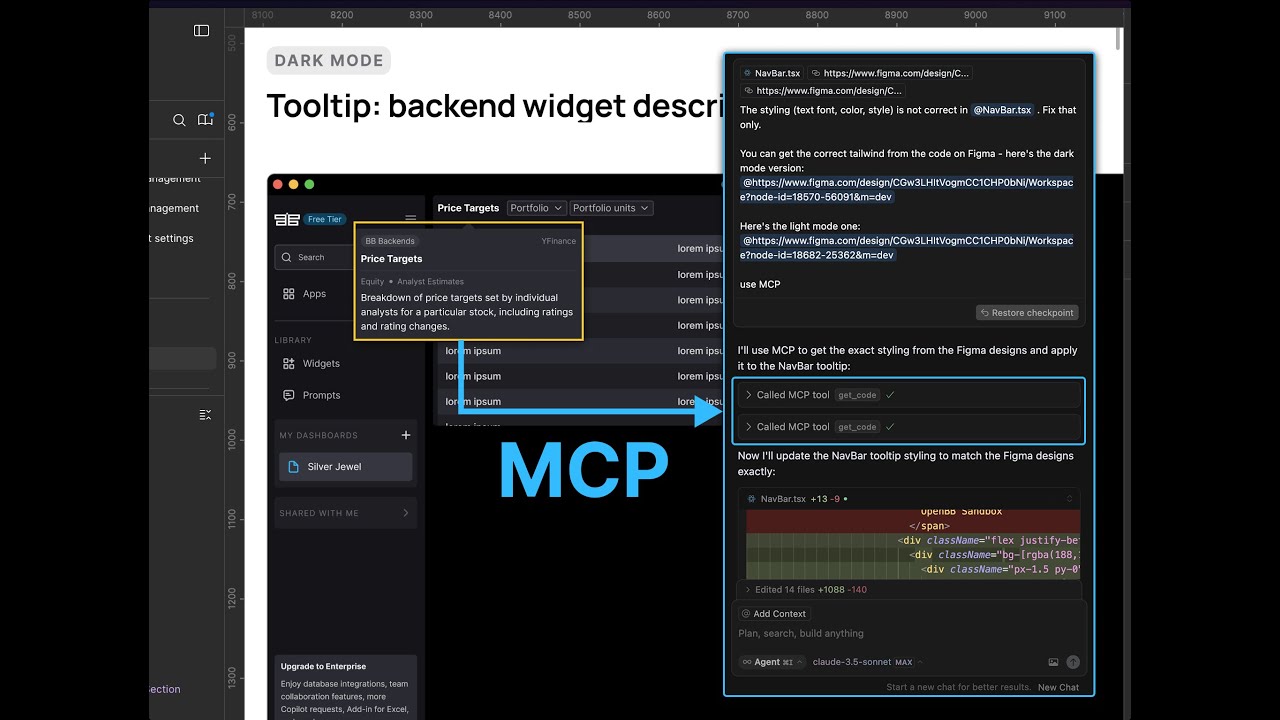Send the message with the arrow button
Viewport: 1280px width, 720px height.
coord(1073,662)
